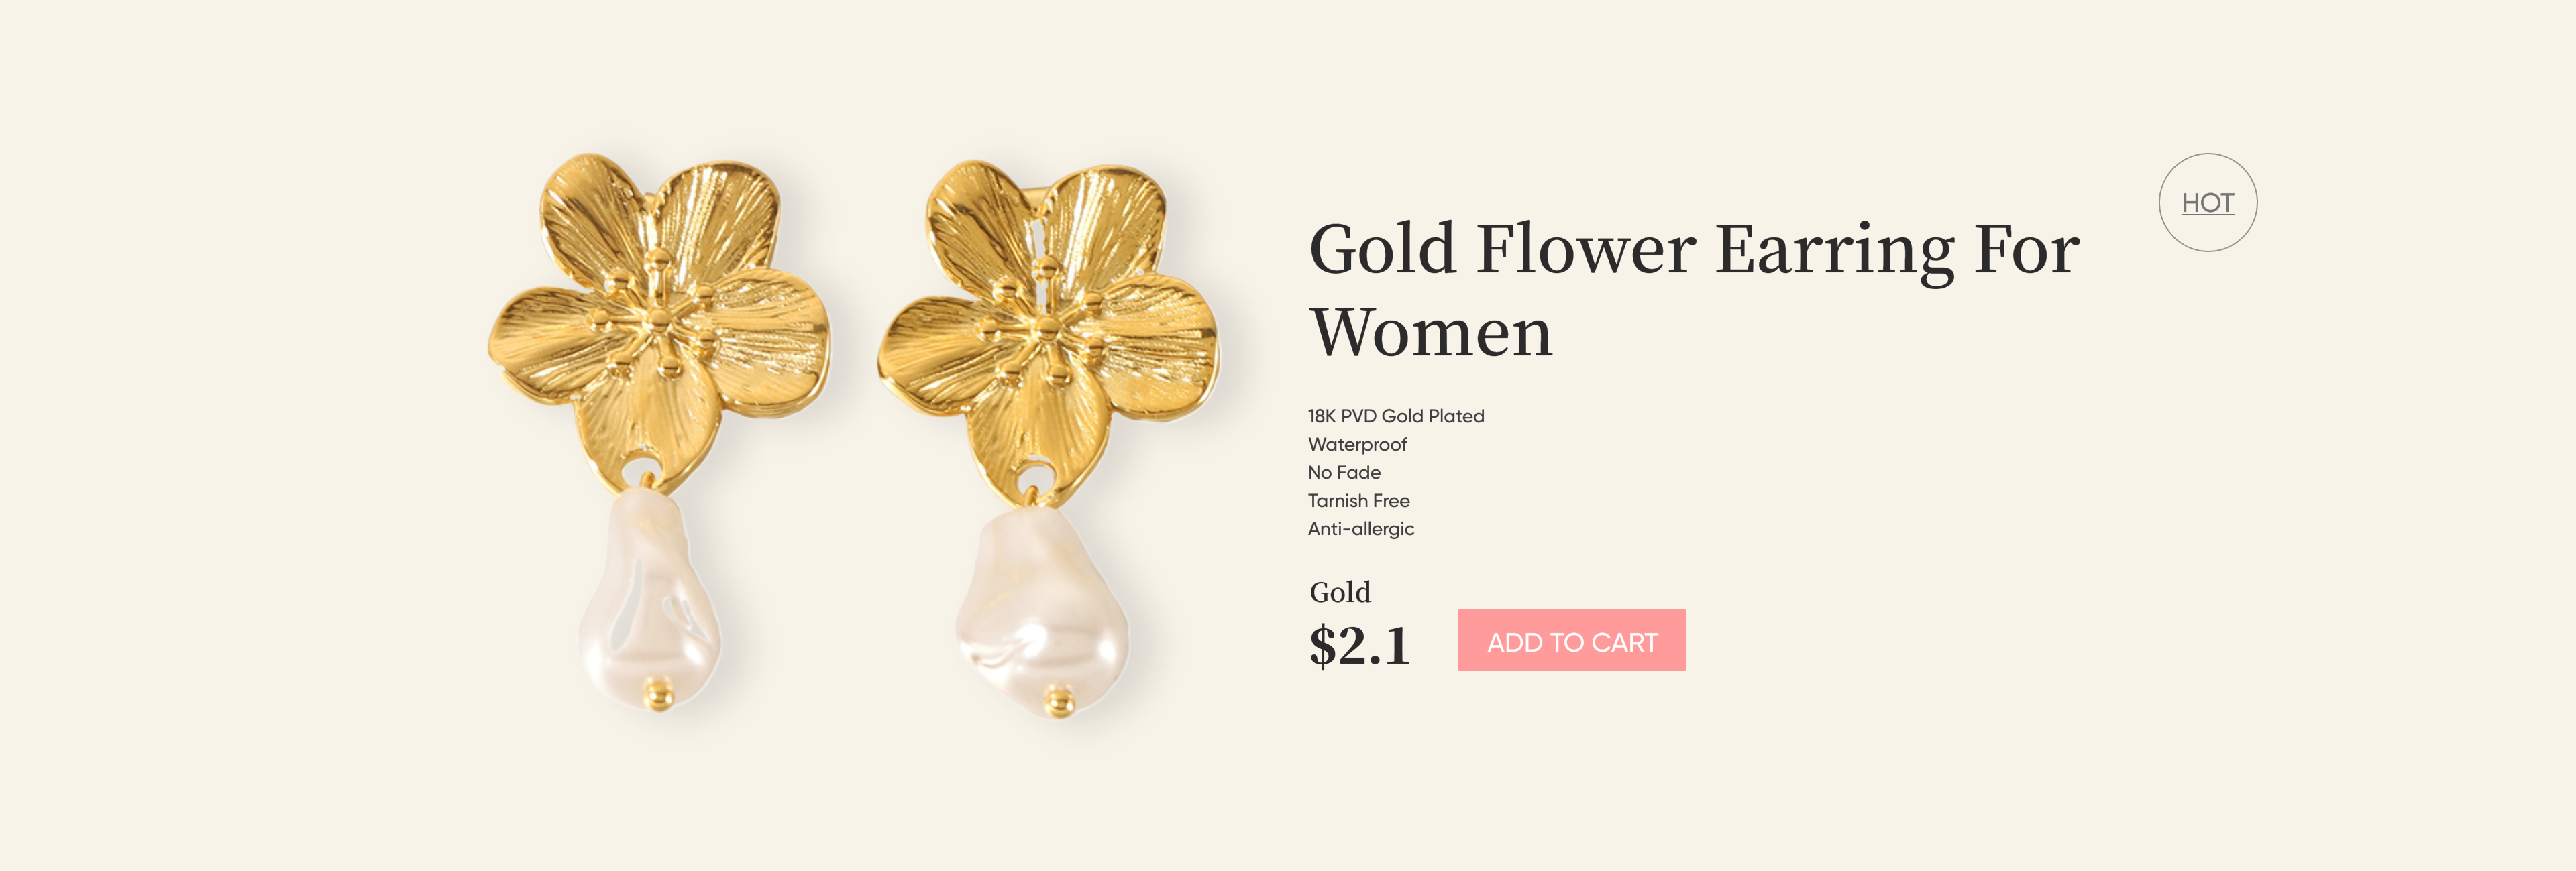Click the stamen center of right flower

(1046, 327)
